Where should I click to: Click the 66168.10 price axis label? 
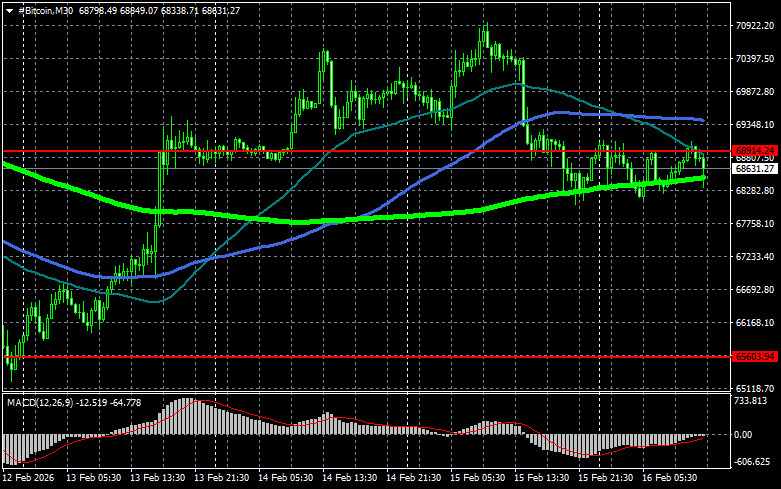755,323
